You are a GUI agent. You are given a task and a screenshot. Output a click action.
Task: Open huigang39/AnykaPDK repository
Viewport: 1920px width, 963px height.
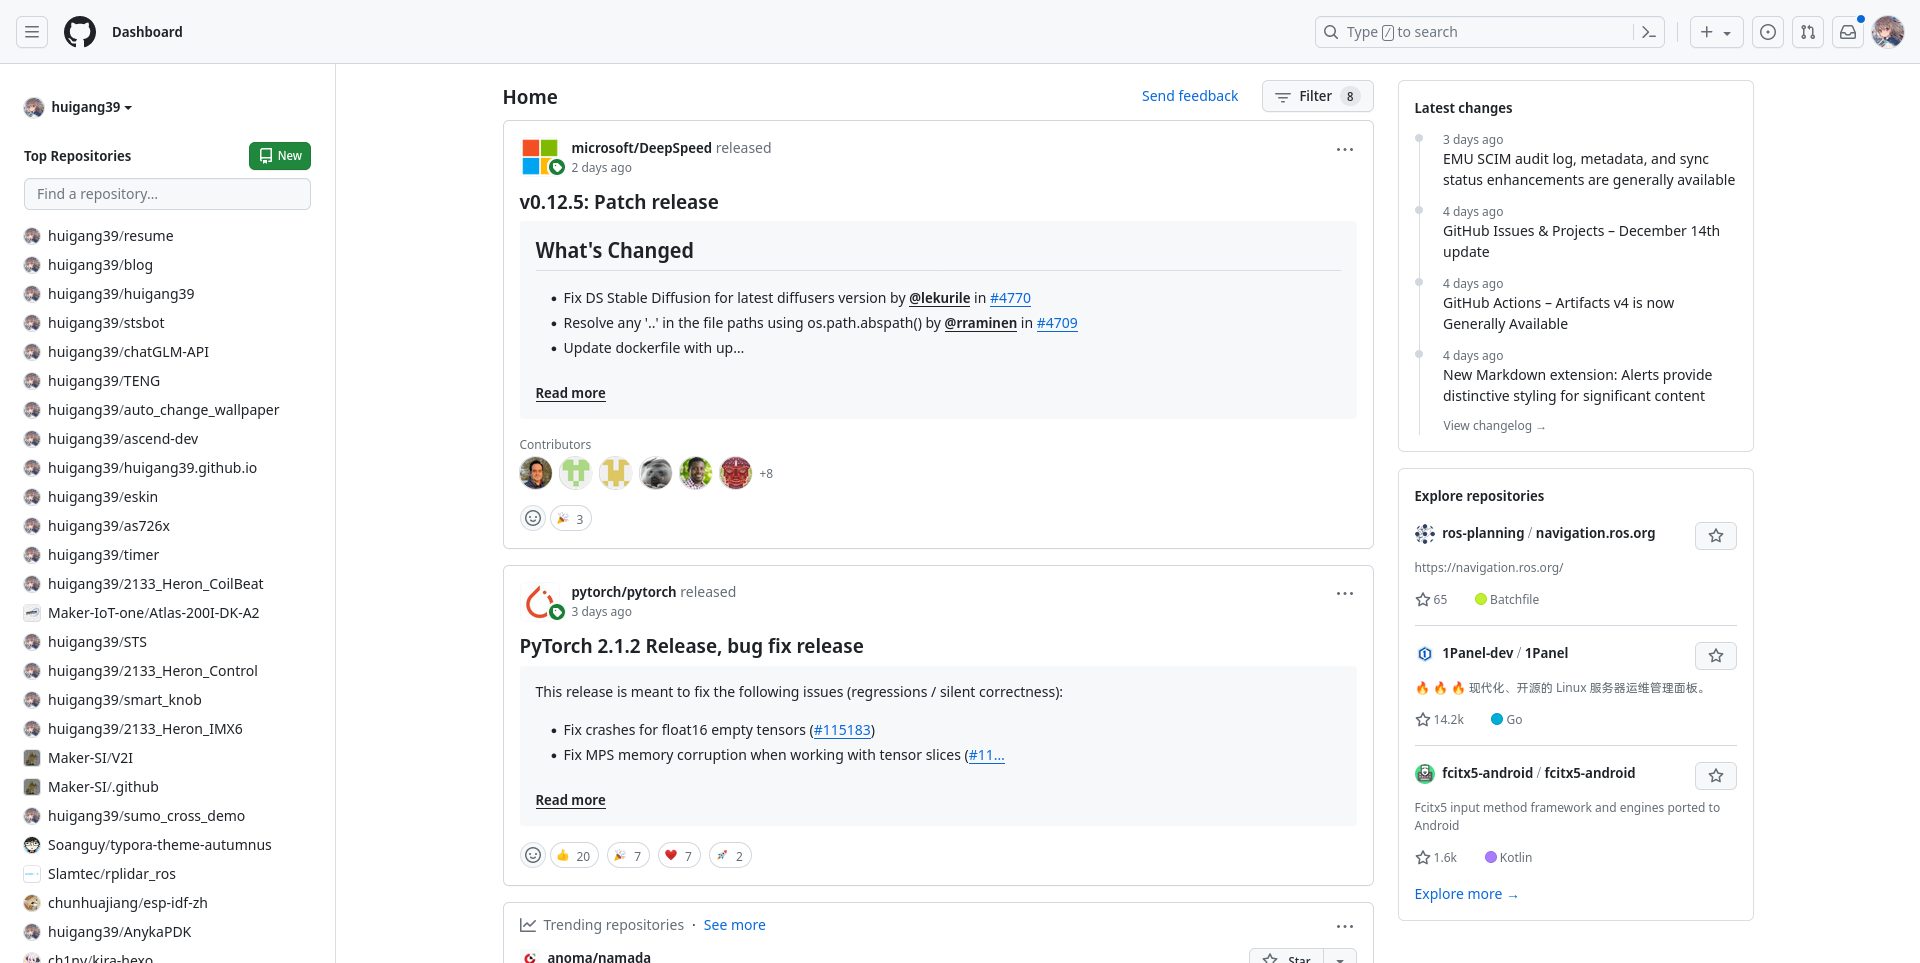tap(119, 932)
